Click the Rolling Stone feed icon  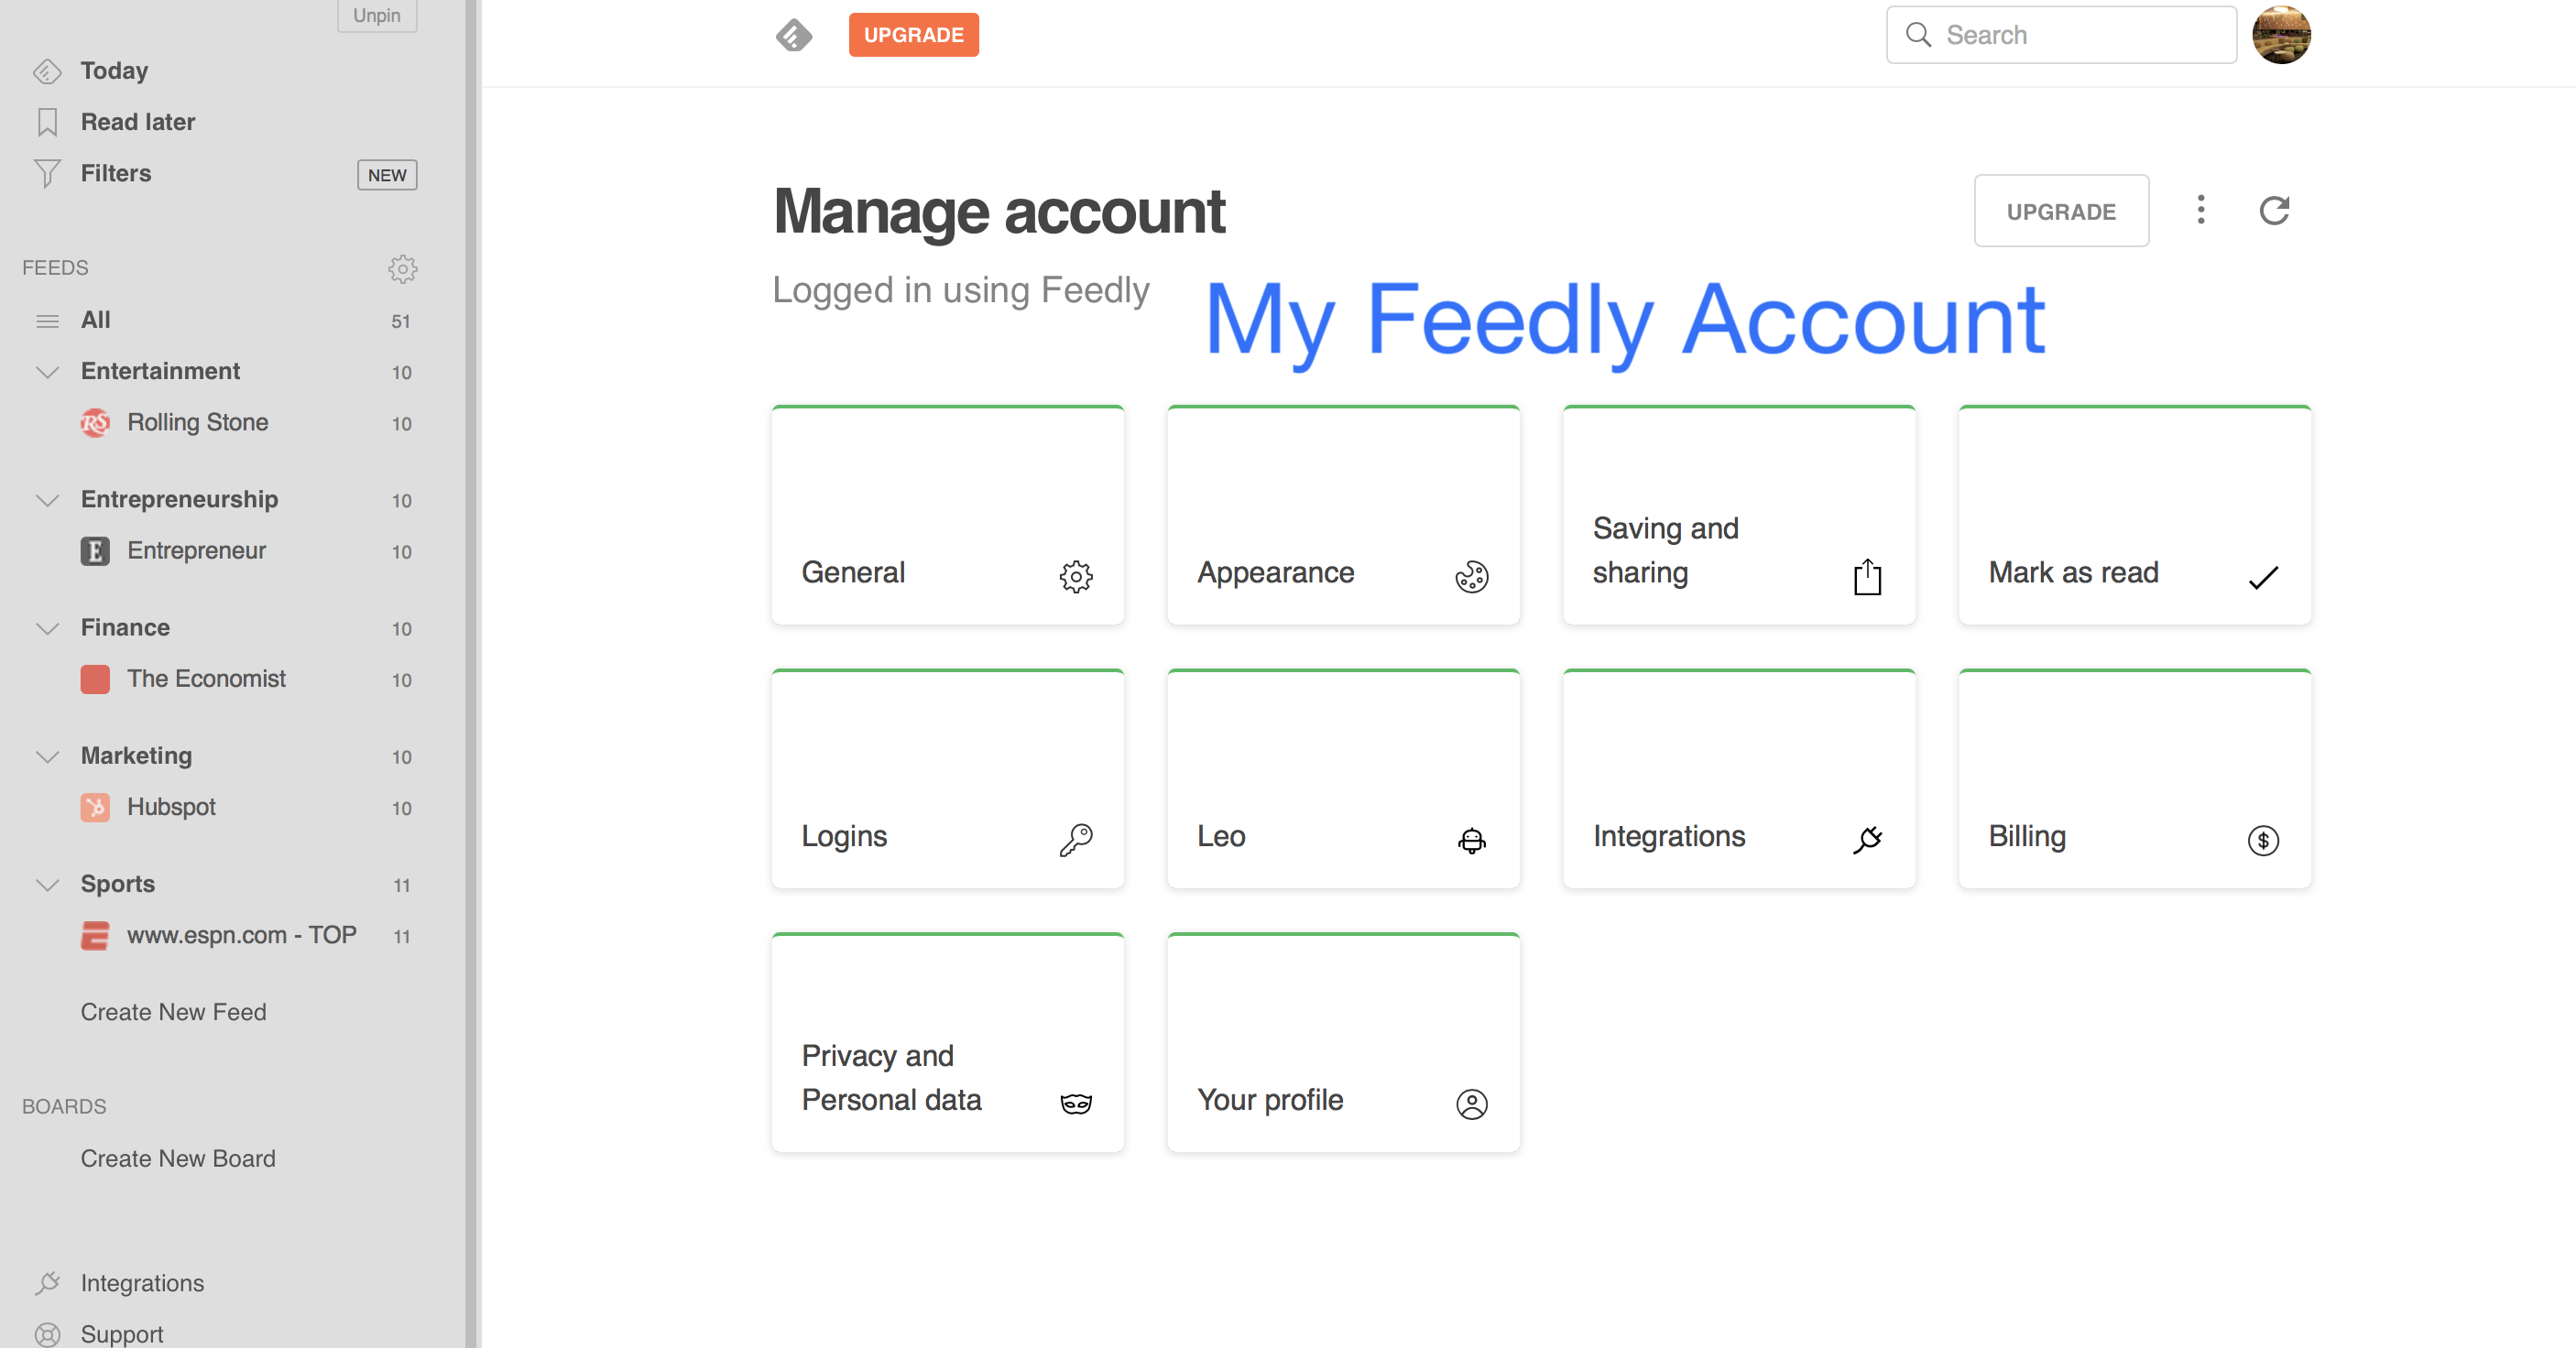tap(95, 423)
